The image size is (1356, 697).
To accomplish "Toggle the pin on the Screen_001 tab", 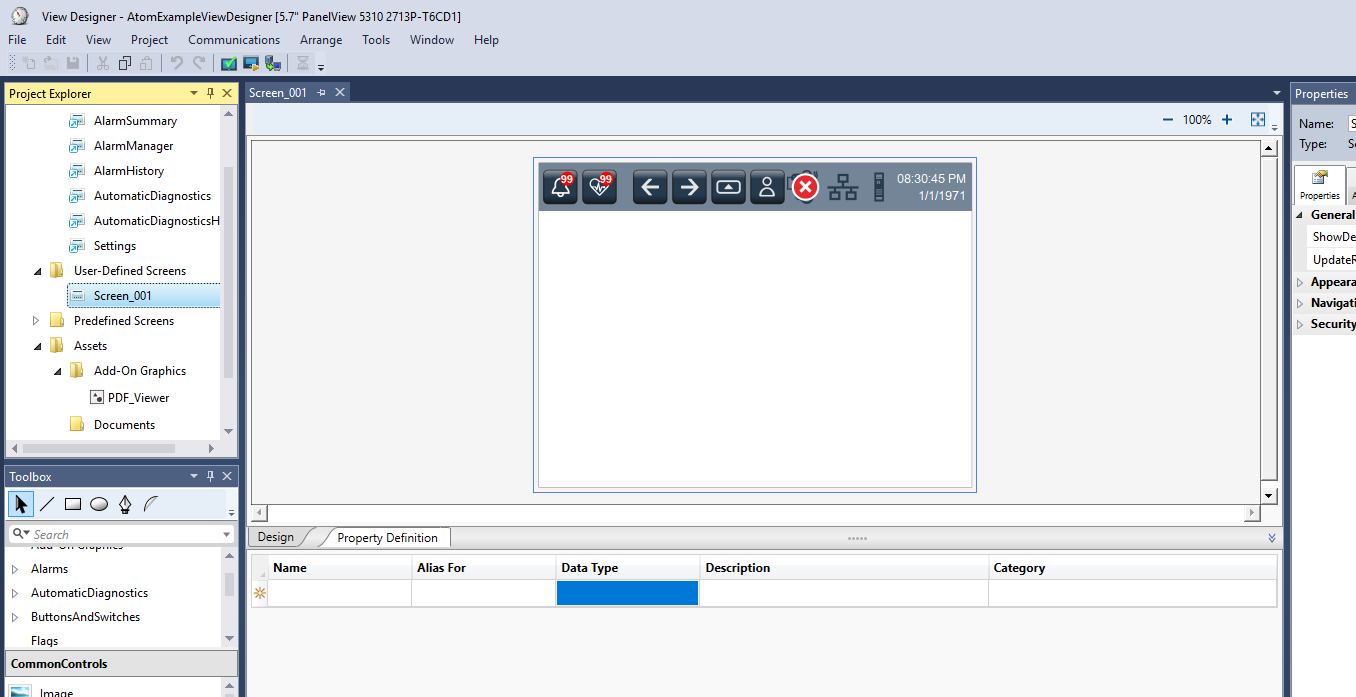I will click(x=323, y=91).
